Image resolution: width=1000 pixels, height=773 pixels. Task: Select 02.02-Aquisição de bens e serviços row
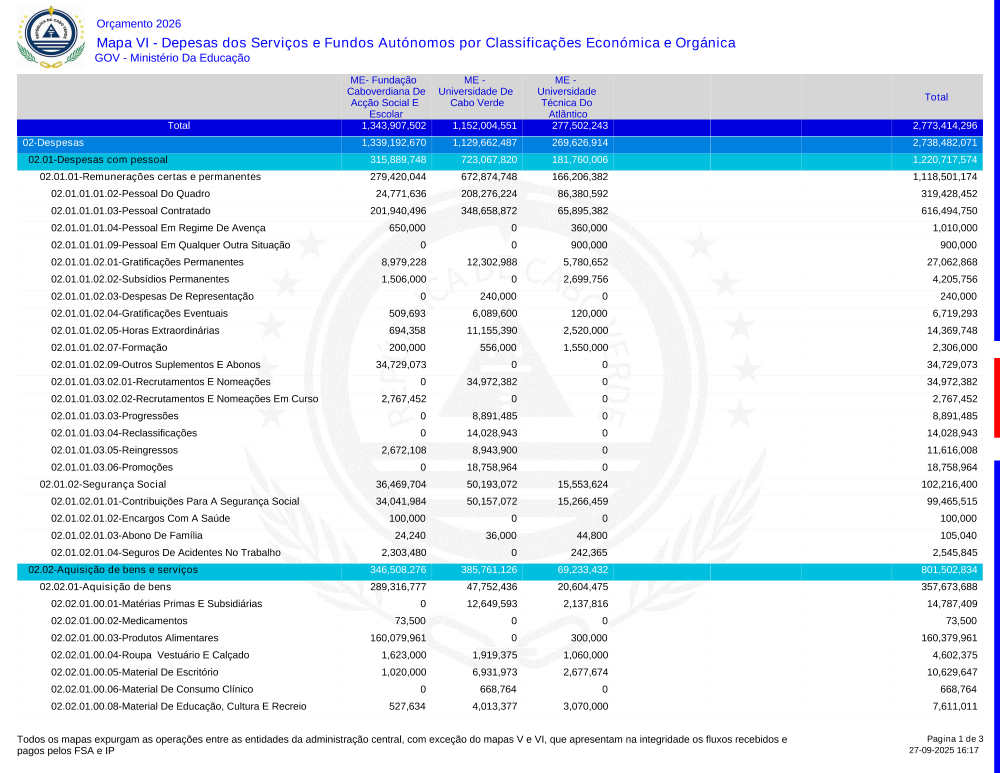(113, 570)
